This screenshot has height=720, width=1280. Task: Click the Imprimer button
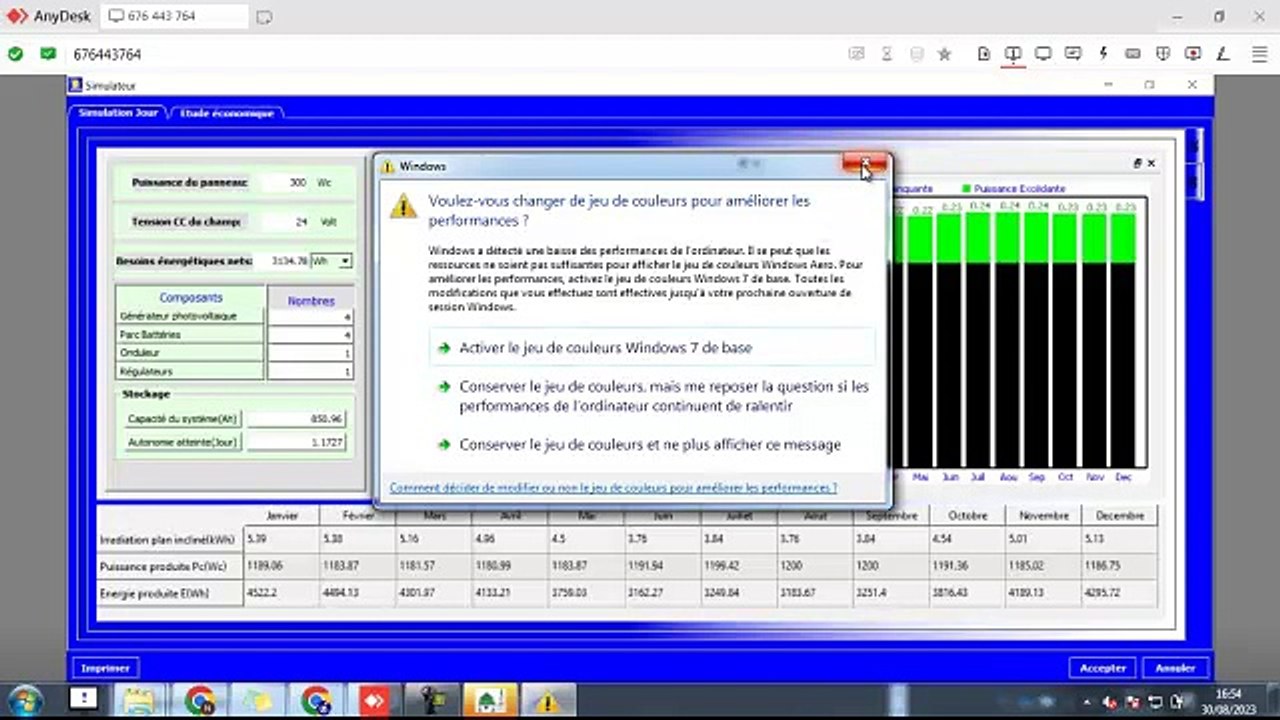(105, 668)
